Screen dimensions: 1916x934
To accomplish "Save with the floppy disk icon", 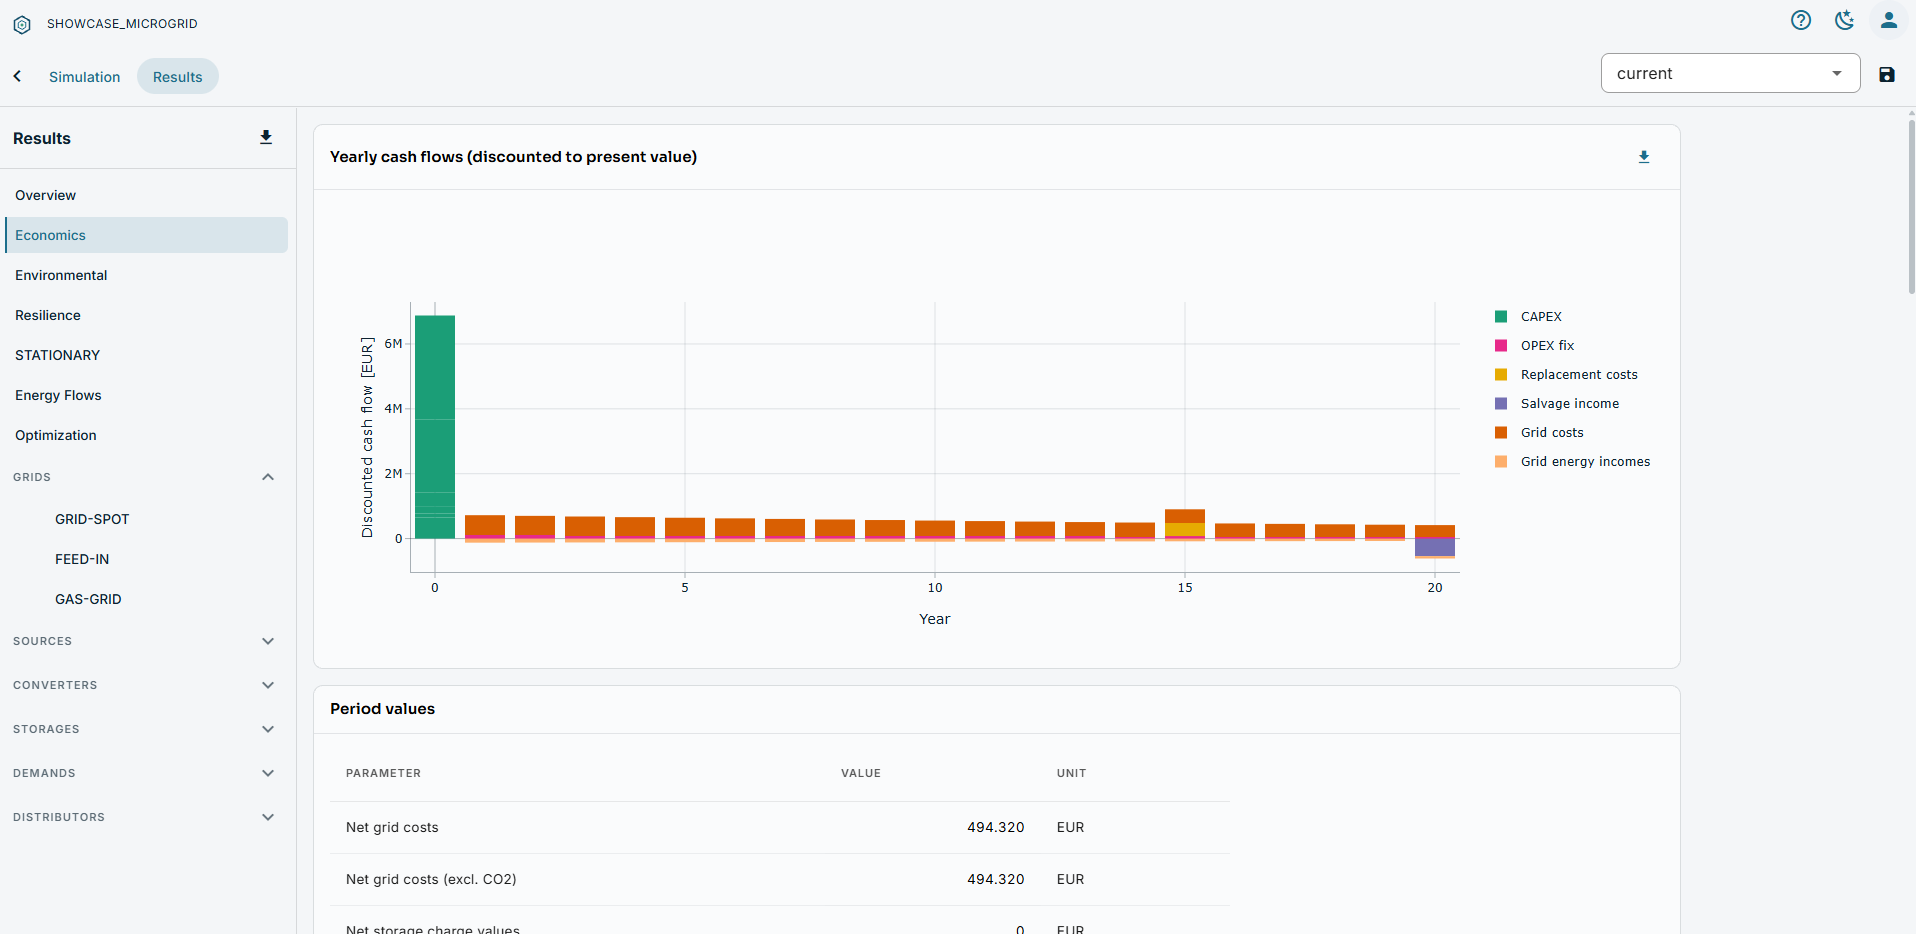I will [1887, 74].
